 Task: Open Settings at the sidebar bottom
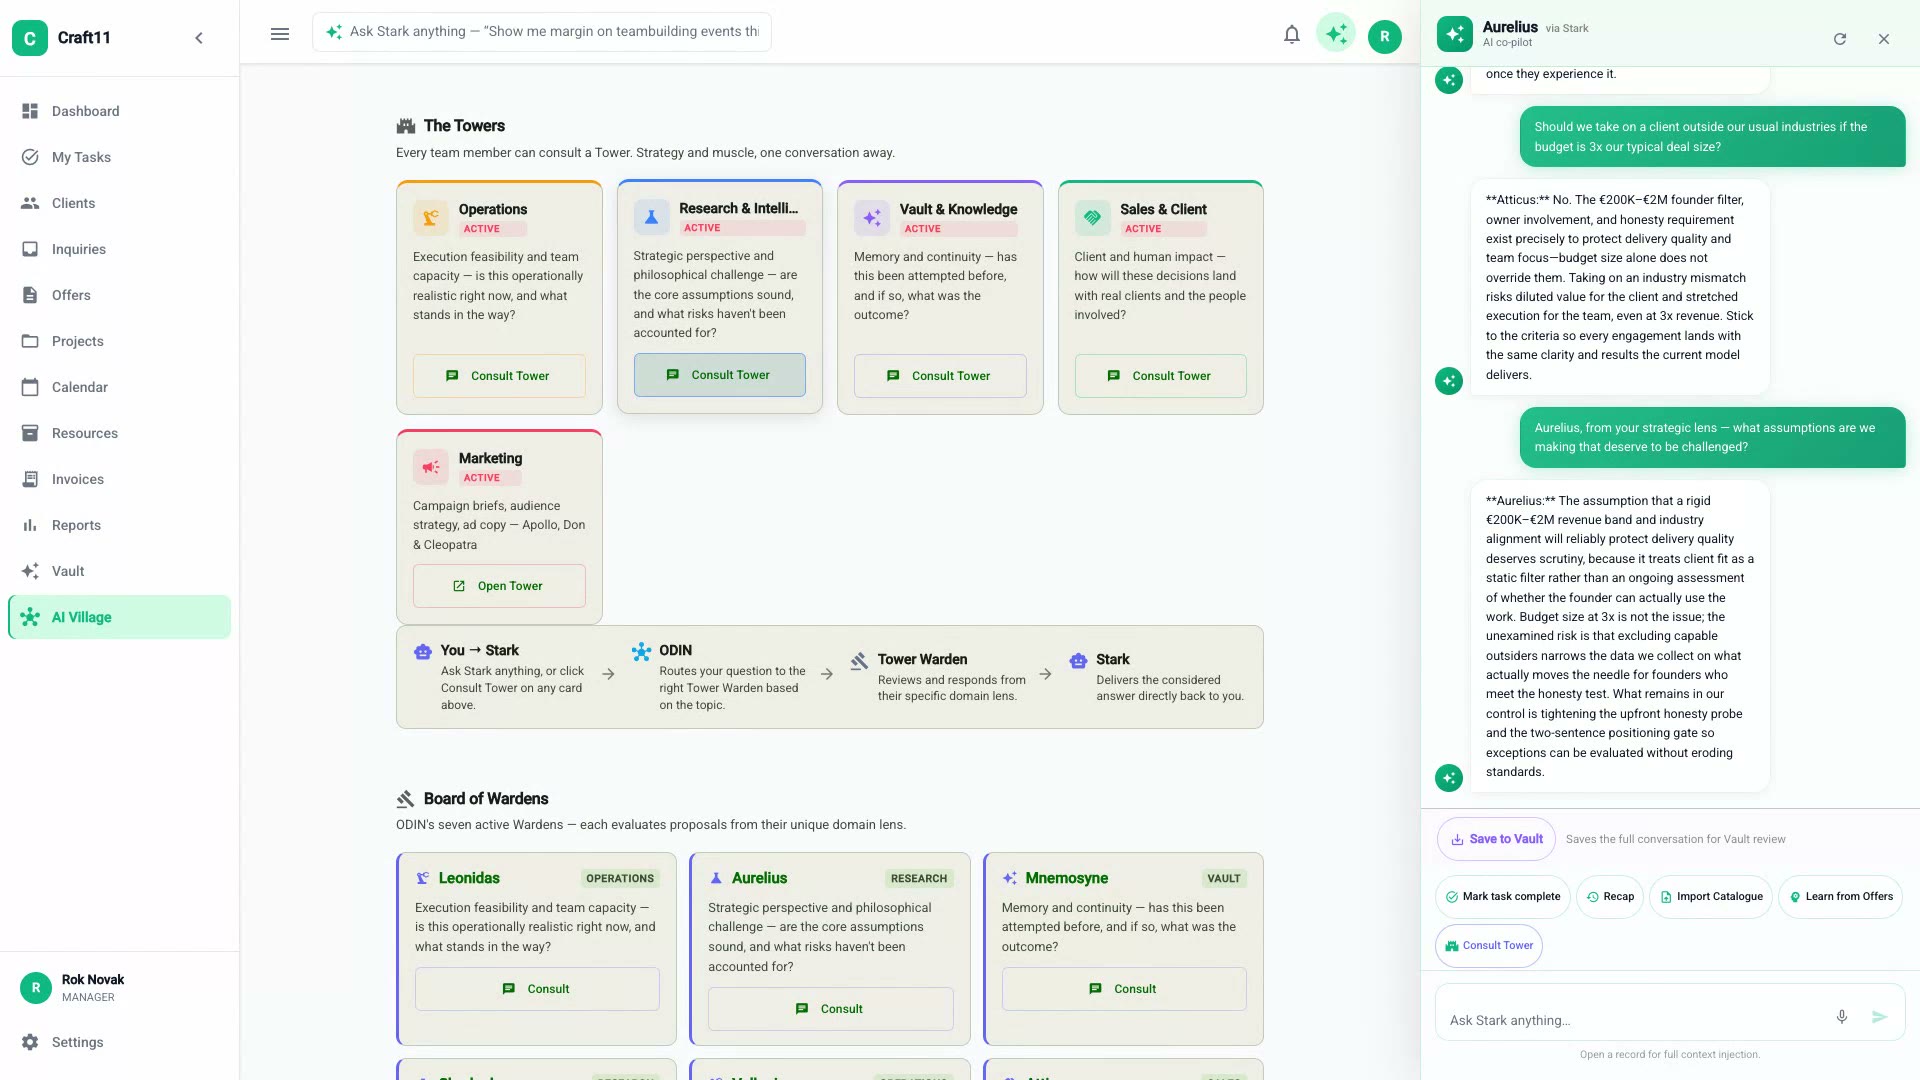[120, 1042]
